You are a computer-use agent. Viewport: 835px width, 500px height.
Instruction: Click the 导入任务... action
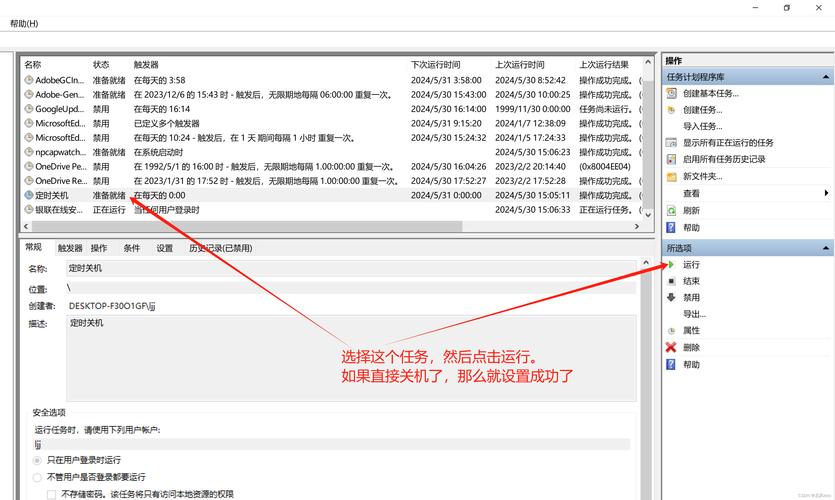click(702, 126)
